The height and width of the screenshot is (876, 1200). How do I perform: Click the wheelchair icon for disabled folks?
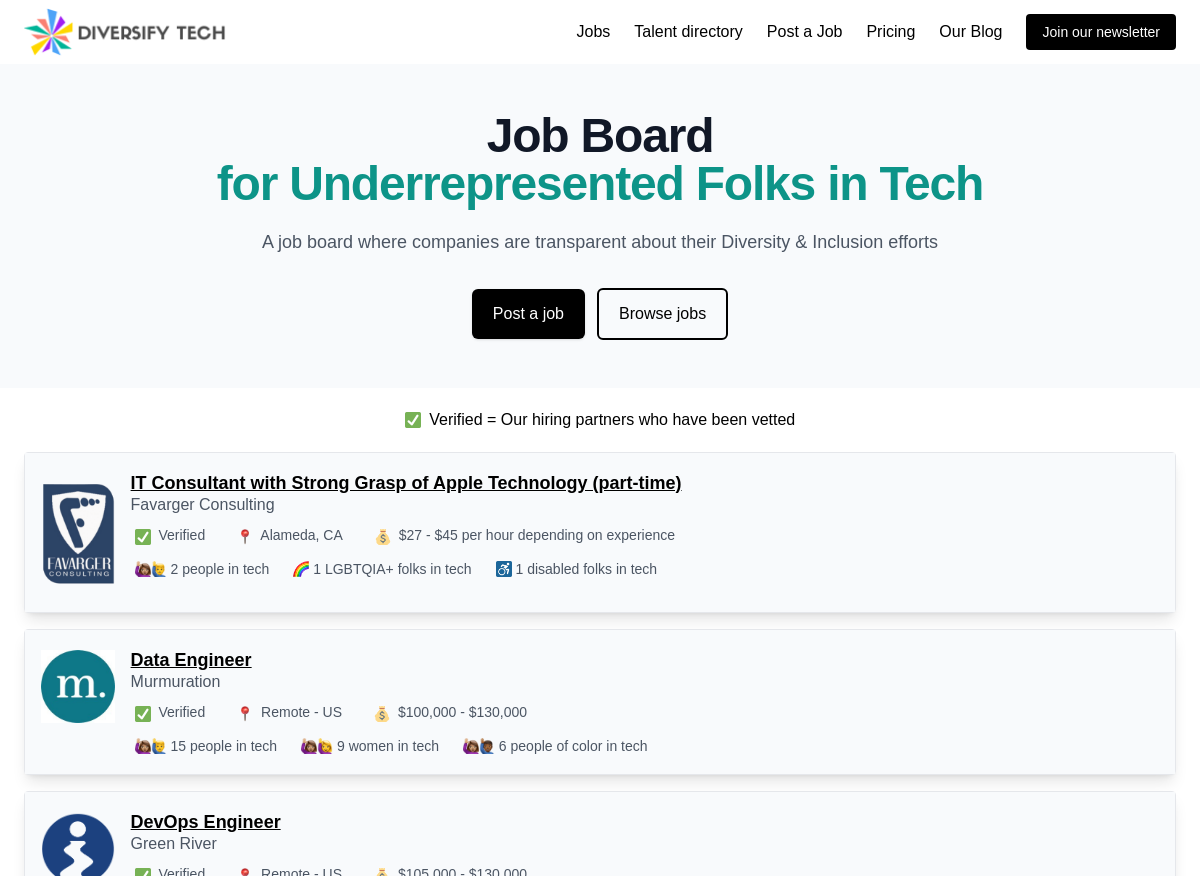coord(504,569)
